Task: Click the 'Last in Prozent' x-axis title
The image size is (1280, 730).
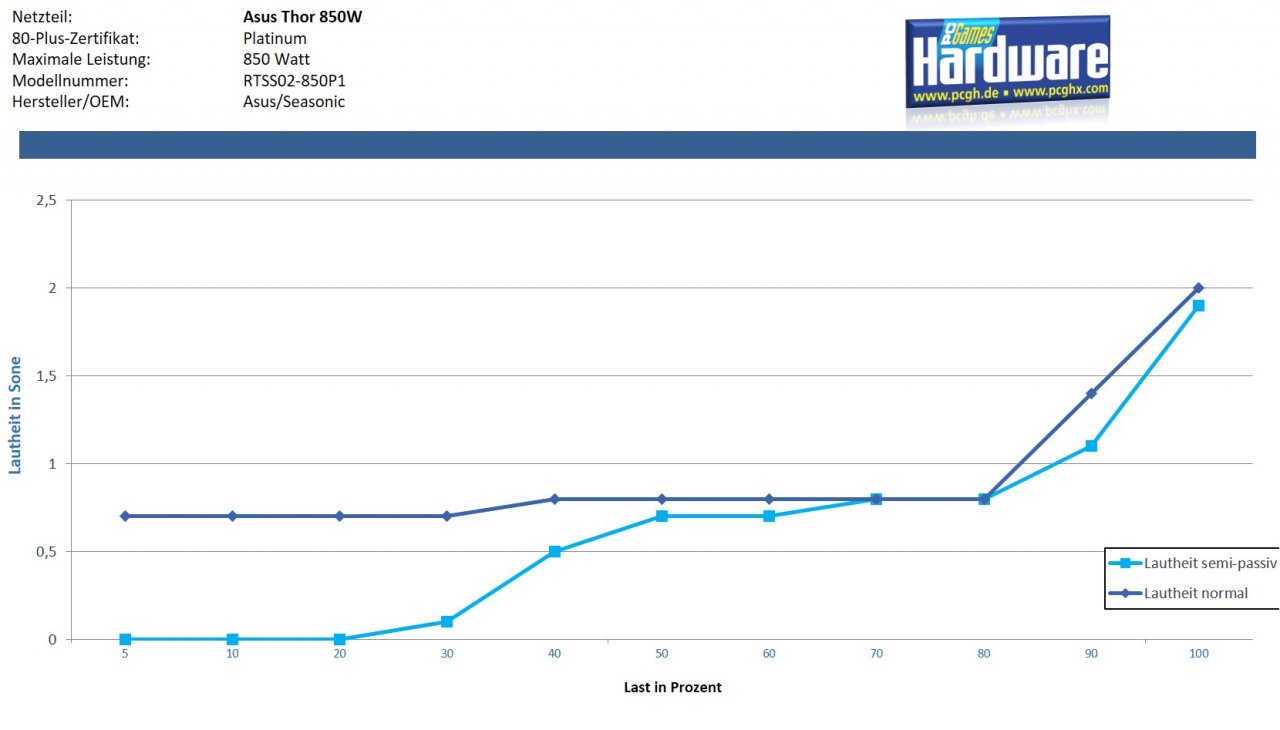Action: 672,687
